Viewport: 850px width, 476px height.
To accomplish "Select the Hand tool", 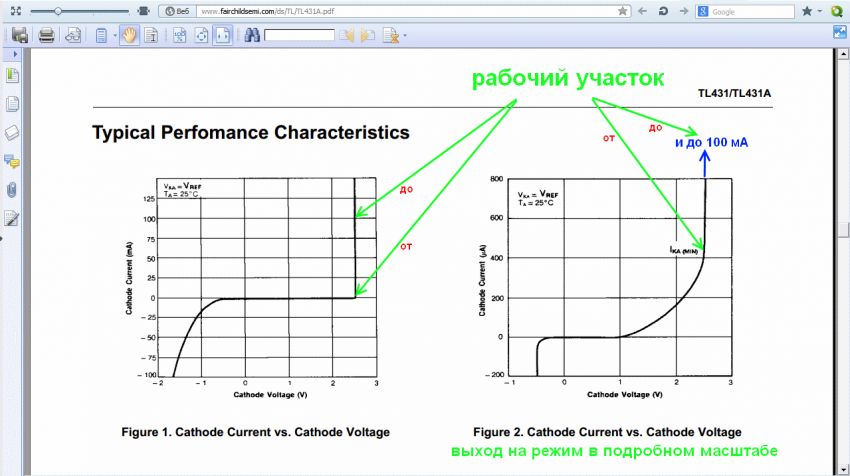I will tap(129, 36).
